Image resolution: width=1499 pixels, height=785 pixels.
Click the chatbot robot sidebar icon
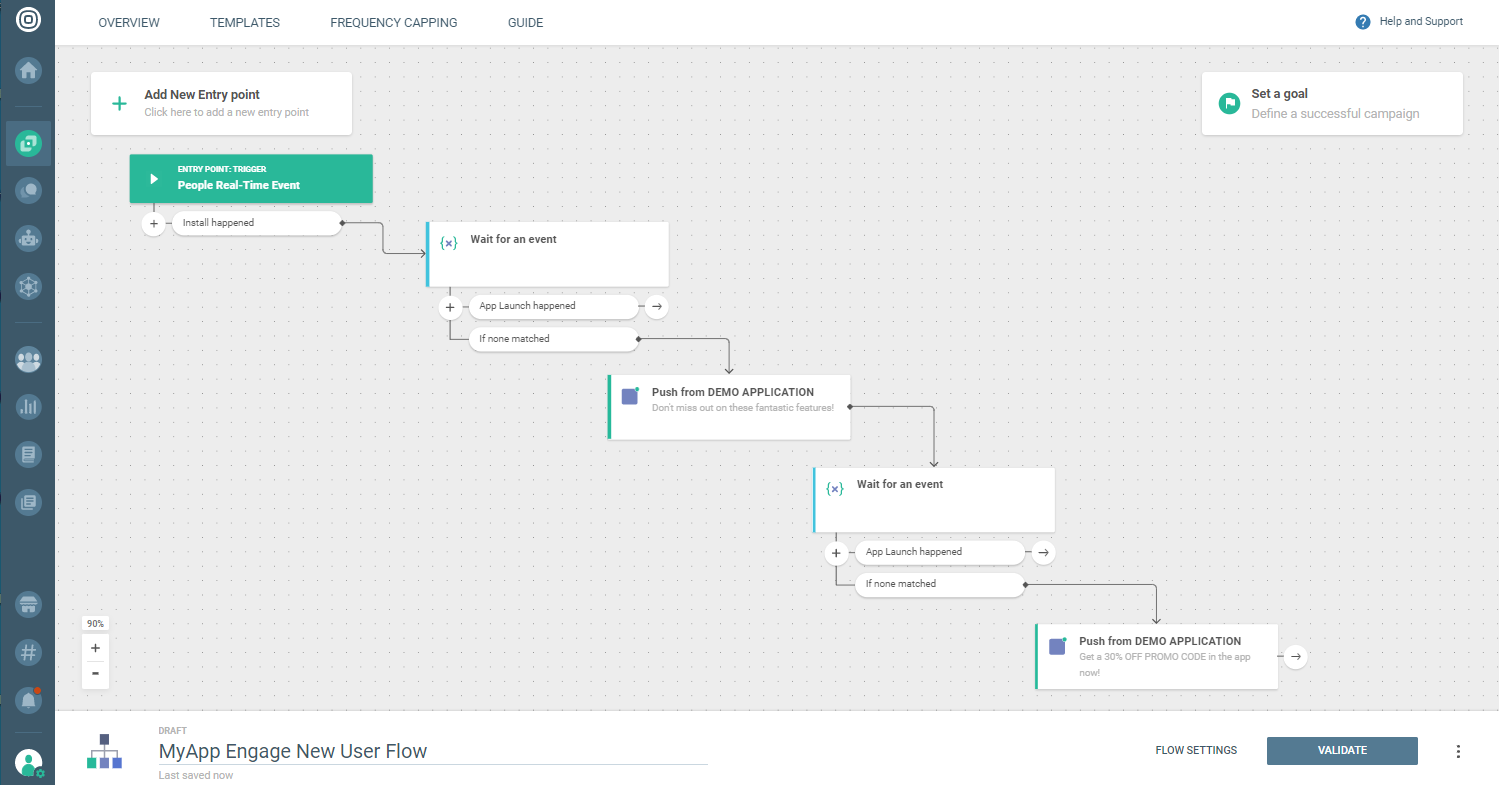[28, 238]
